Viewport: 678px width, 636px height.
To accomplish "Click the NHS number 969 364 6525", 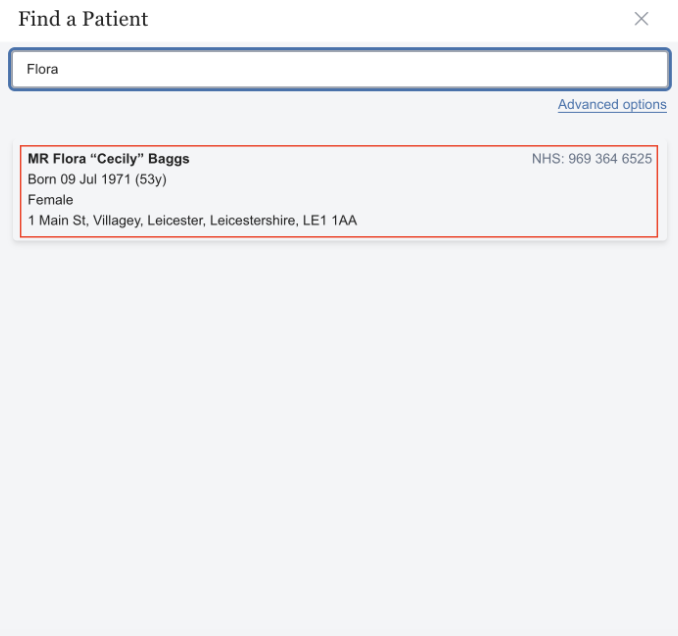I will (x=610, y=159).
